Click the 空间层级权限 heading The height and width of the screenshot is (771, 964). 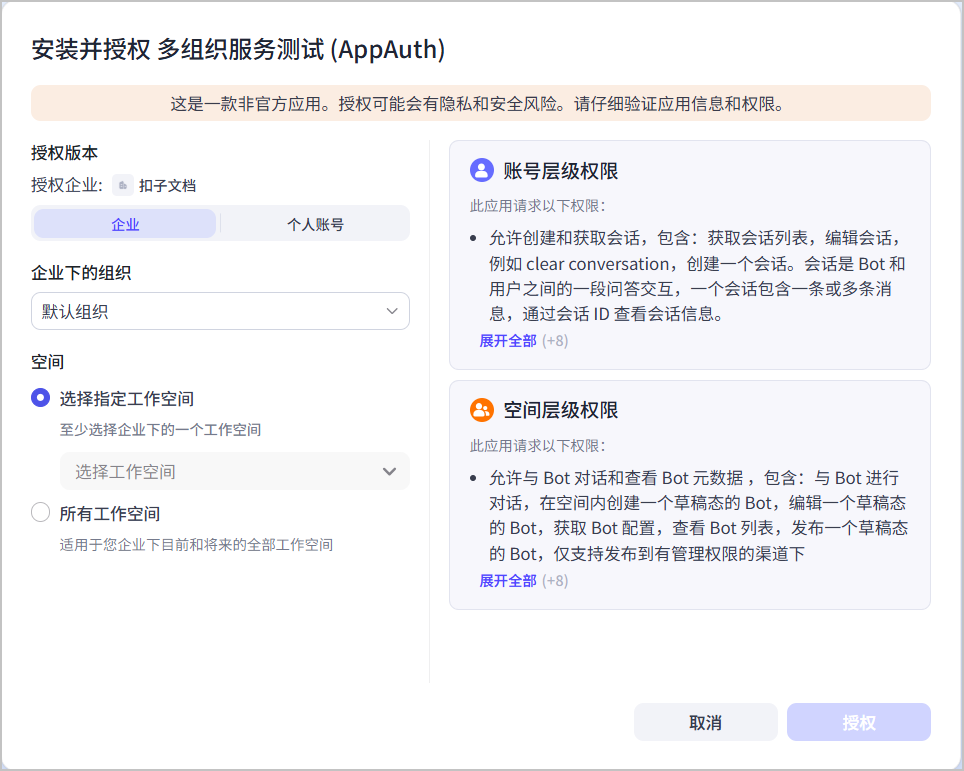tap(560, 411)
